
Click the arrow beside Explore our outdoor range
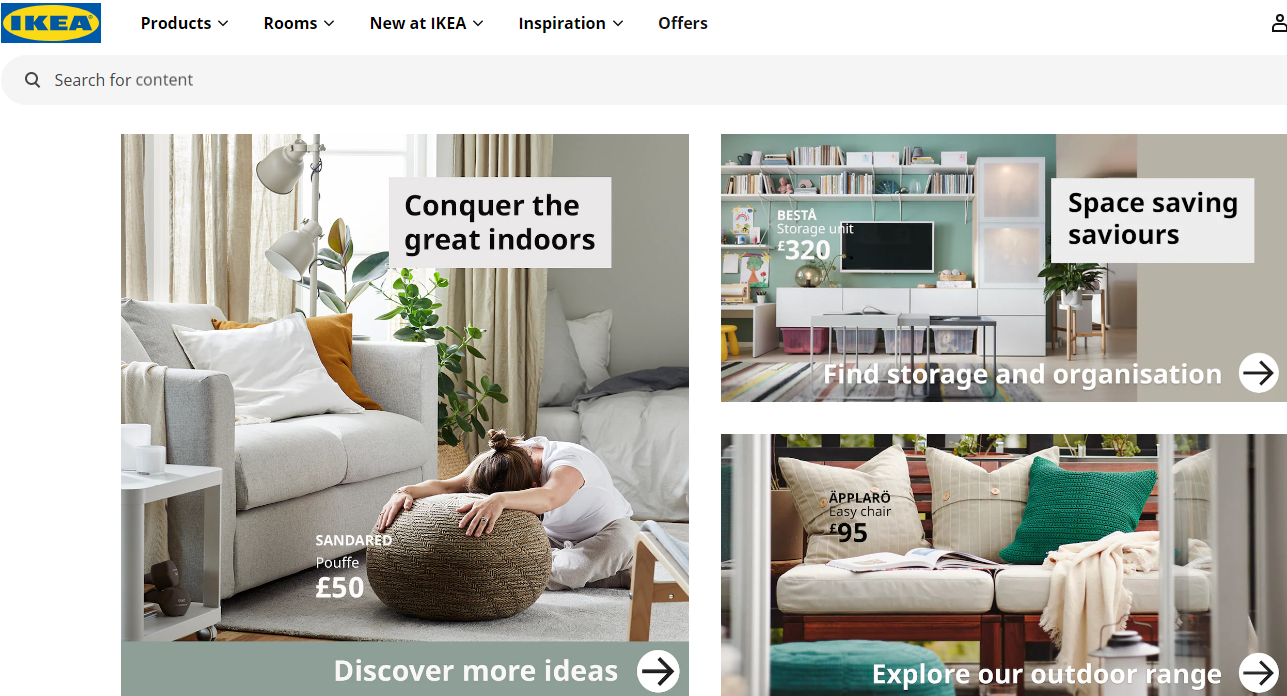(x=1259, y=673)
